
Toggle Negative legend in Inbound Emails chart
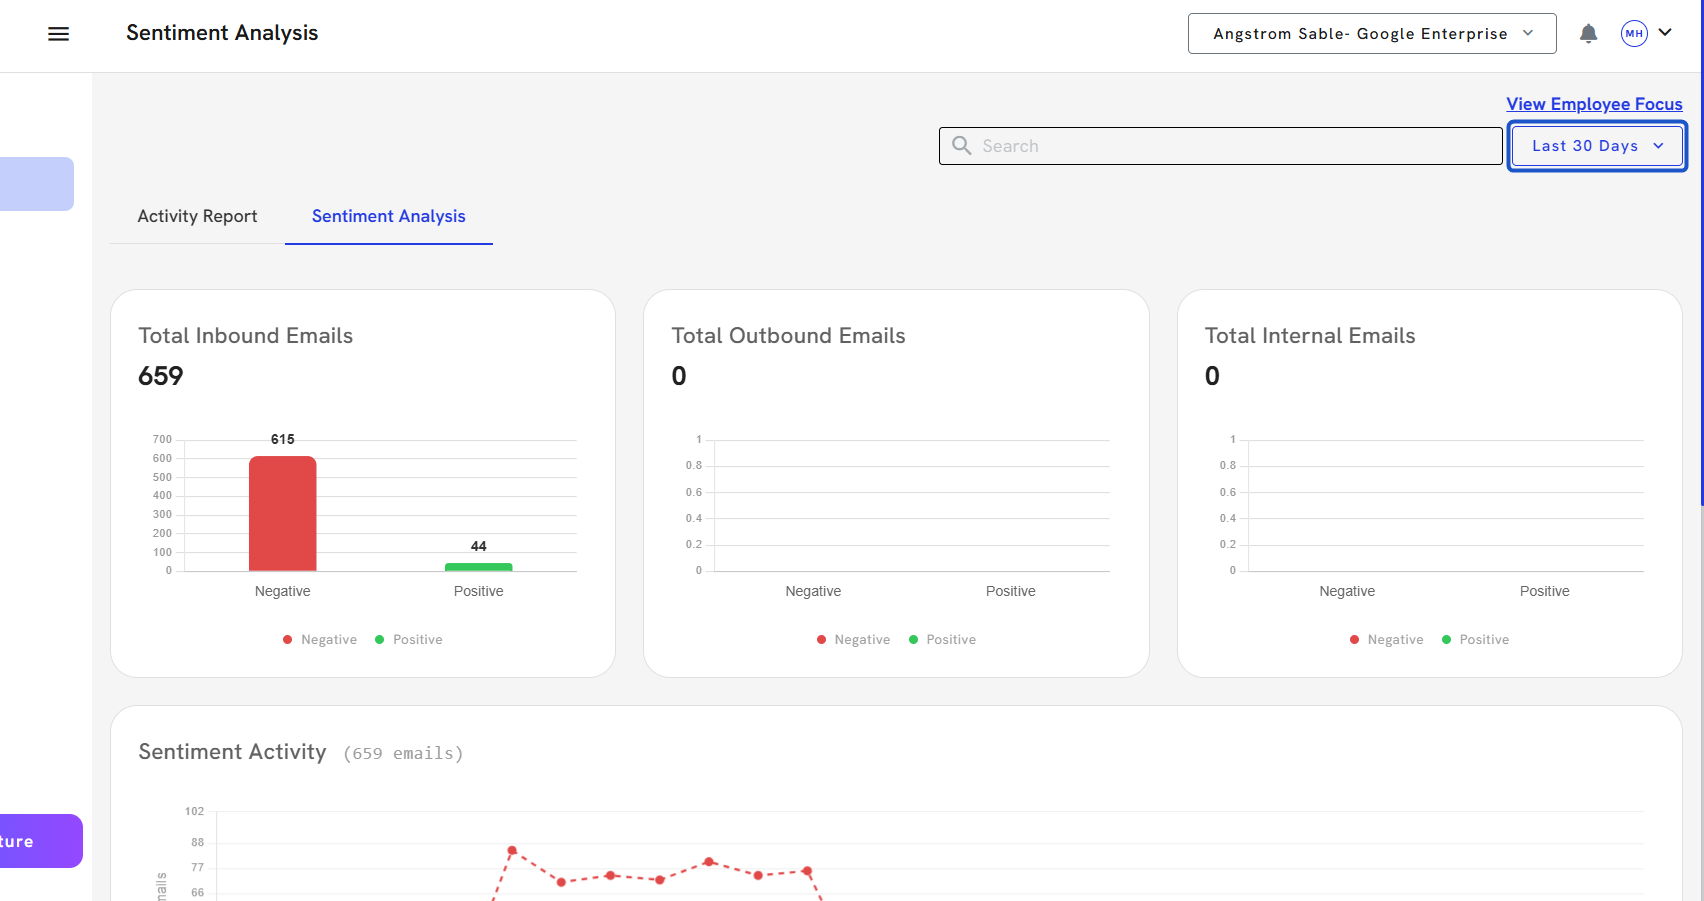click(x=320, y=640)
